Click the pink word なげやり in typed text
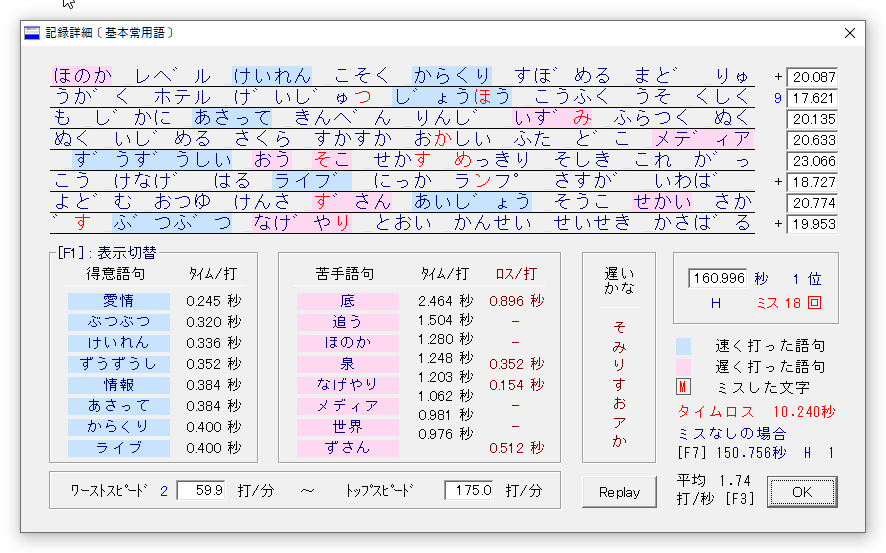Image resolution: width=886 pixels, height=553 pixels. (x=302, y=223)
